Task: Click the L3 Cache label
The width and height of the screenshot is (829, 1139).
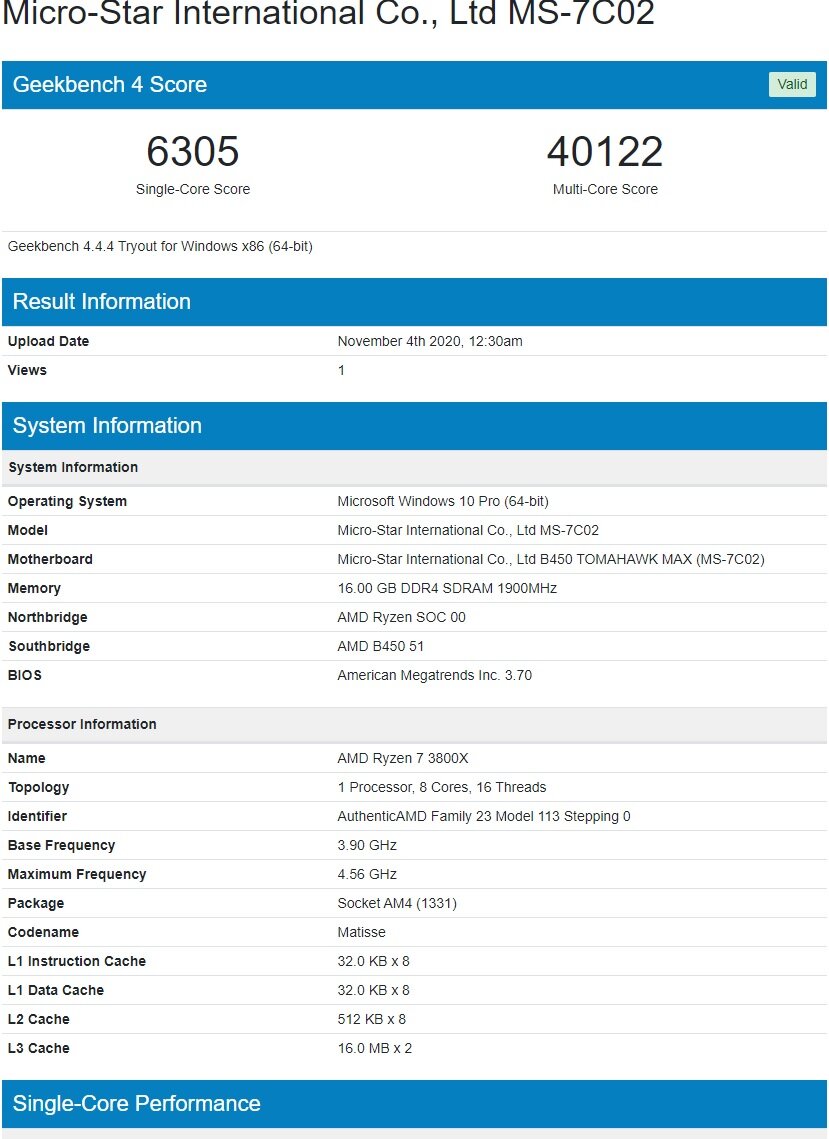Action: tap(39, 1049)
